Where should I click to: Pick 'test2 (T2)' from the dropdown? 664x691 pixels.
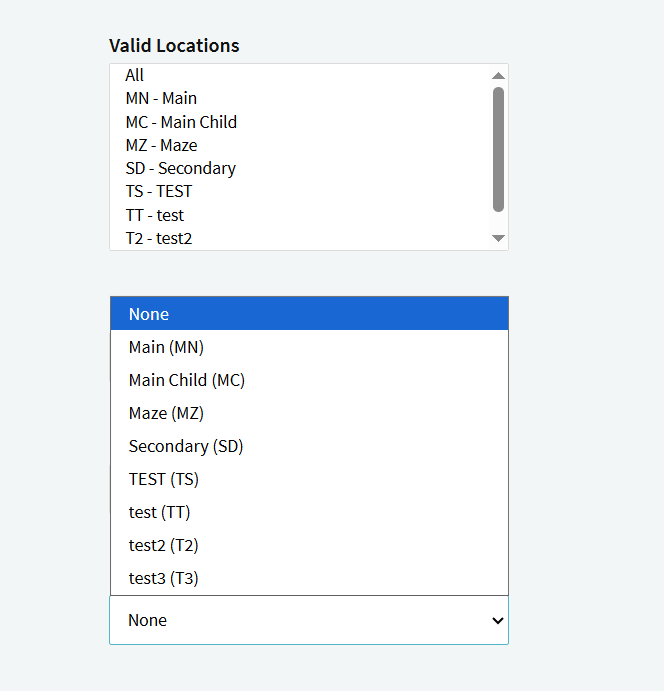click(164, 545)
